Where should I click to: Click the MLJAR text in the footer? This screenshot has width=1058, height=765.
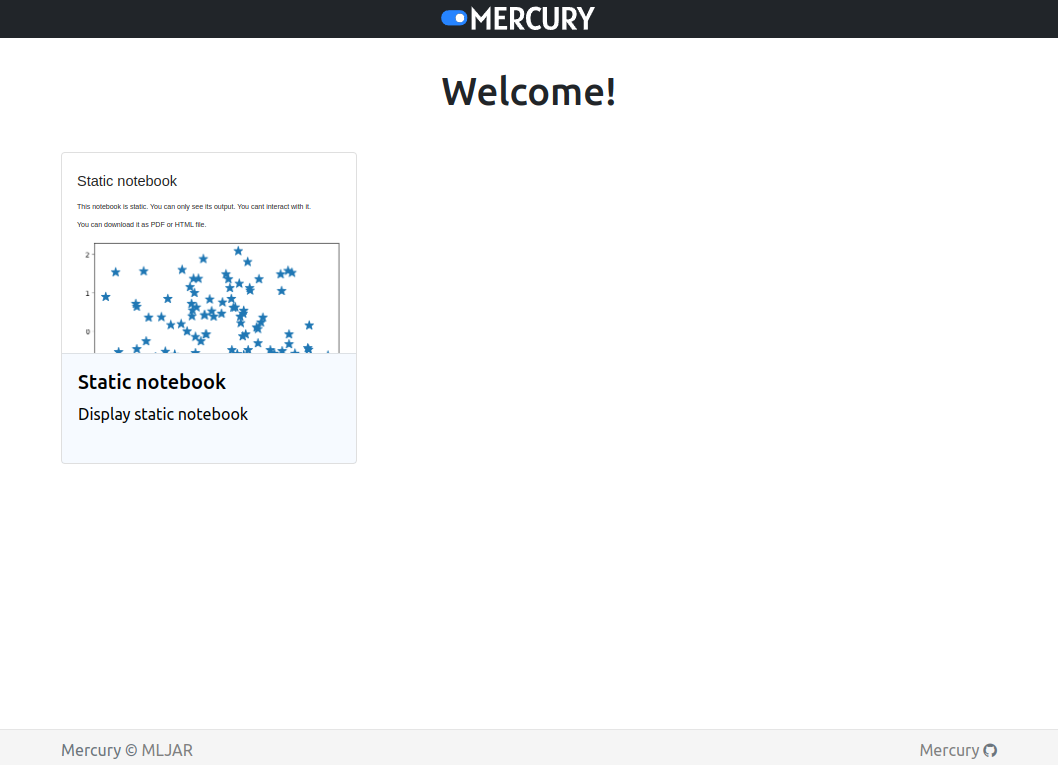(x=167, y=750)
